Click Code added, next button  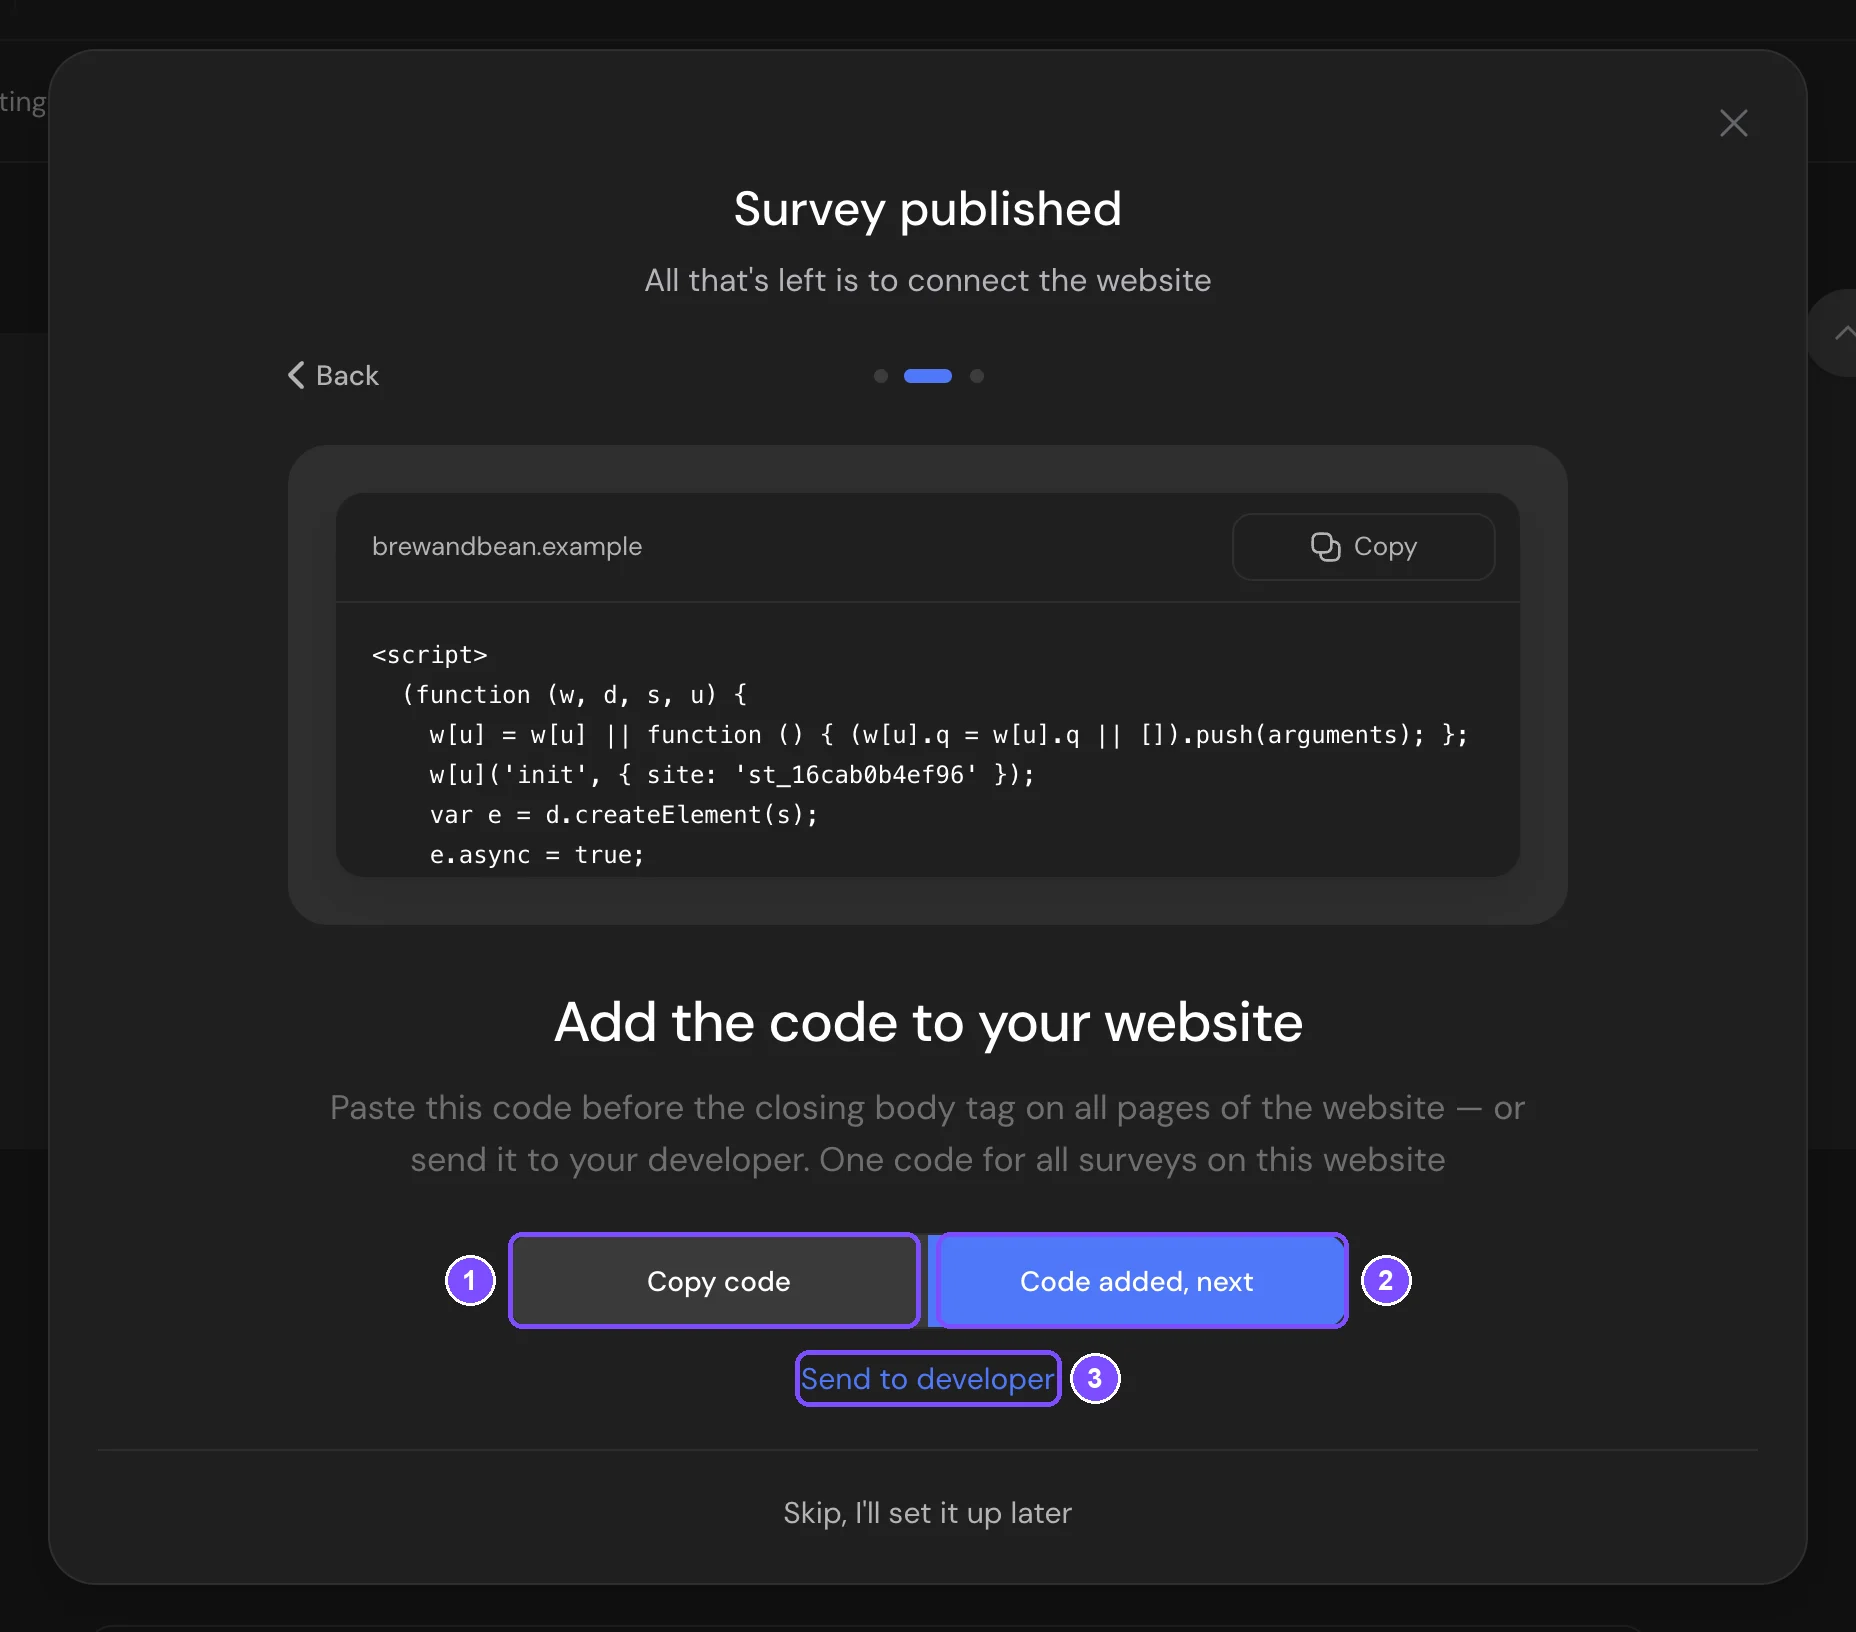coord(1137,1281)
